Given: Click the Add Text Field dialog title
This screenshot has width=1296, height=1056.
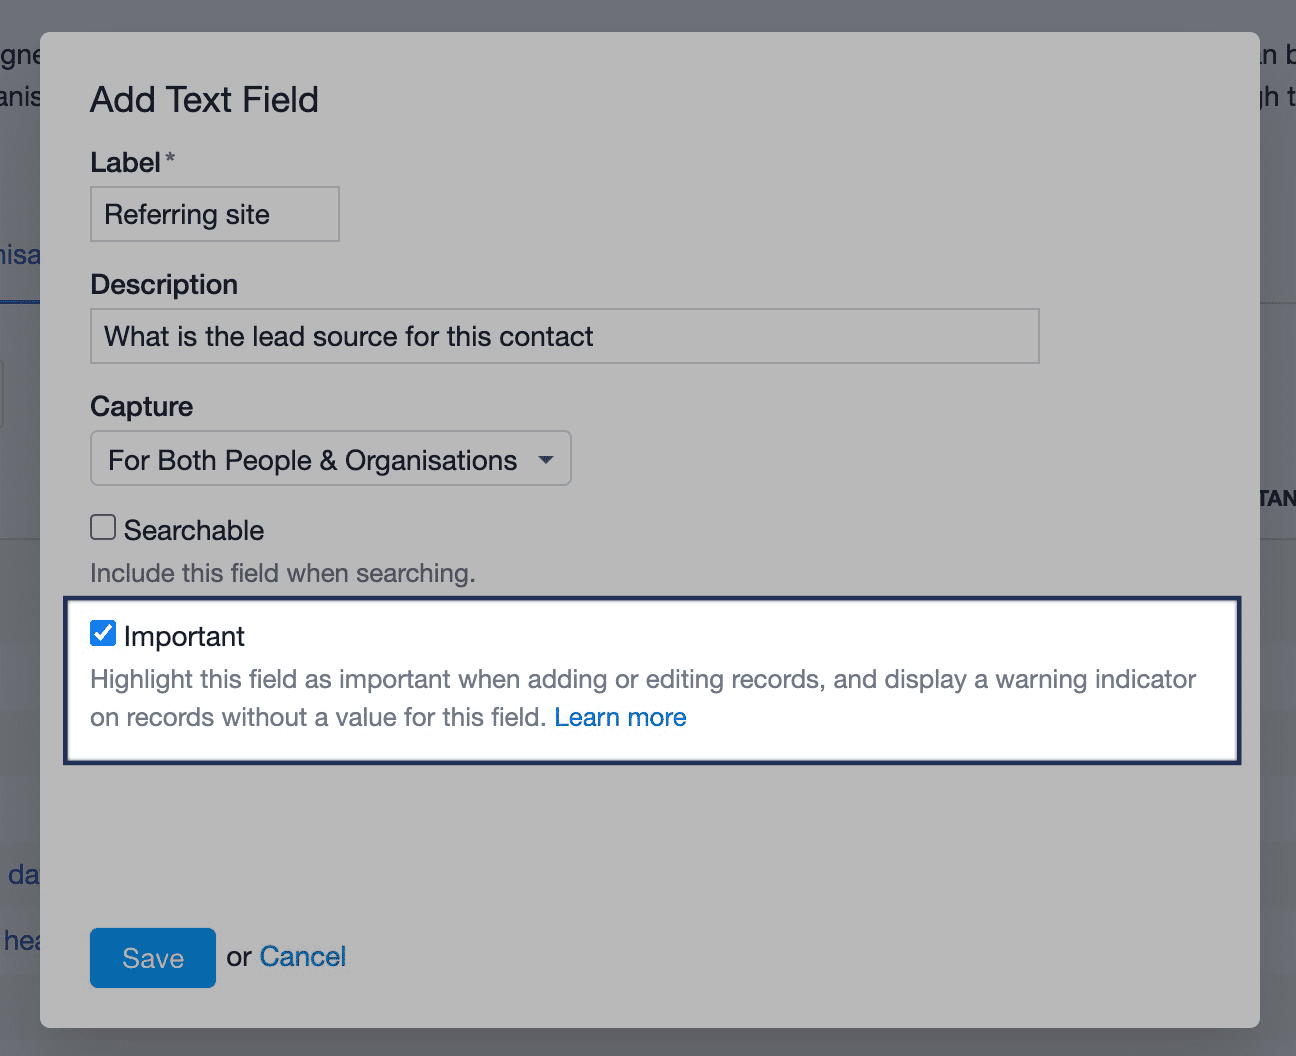Looking at the screenshot, I should [204, 99].
